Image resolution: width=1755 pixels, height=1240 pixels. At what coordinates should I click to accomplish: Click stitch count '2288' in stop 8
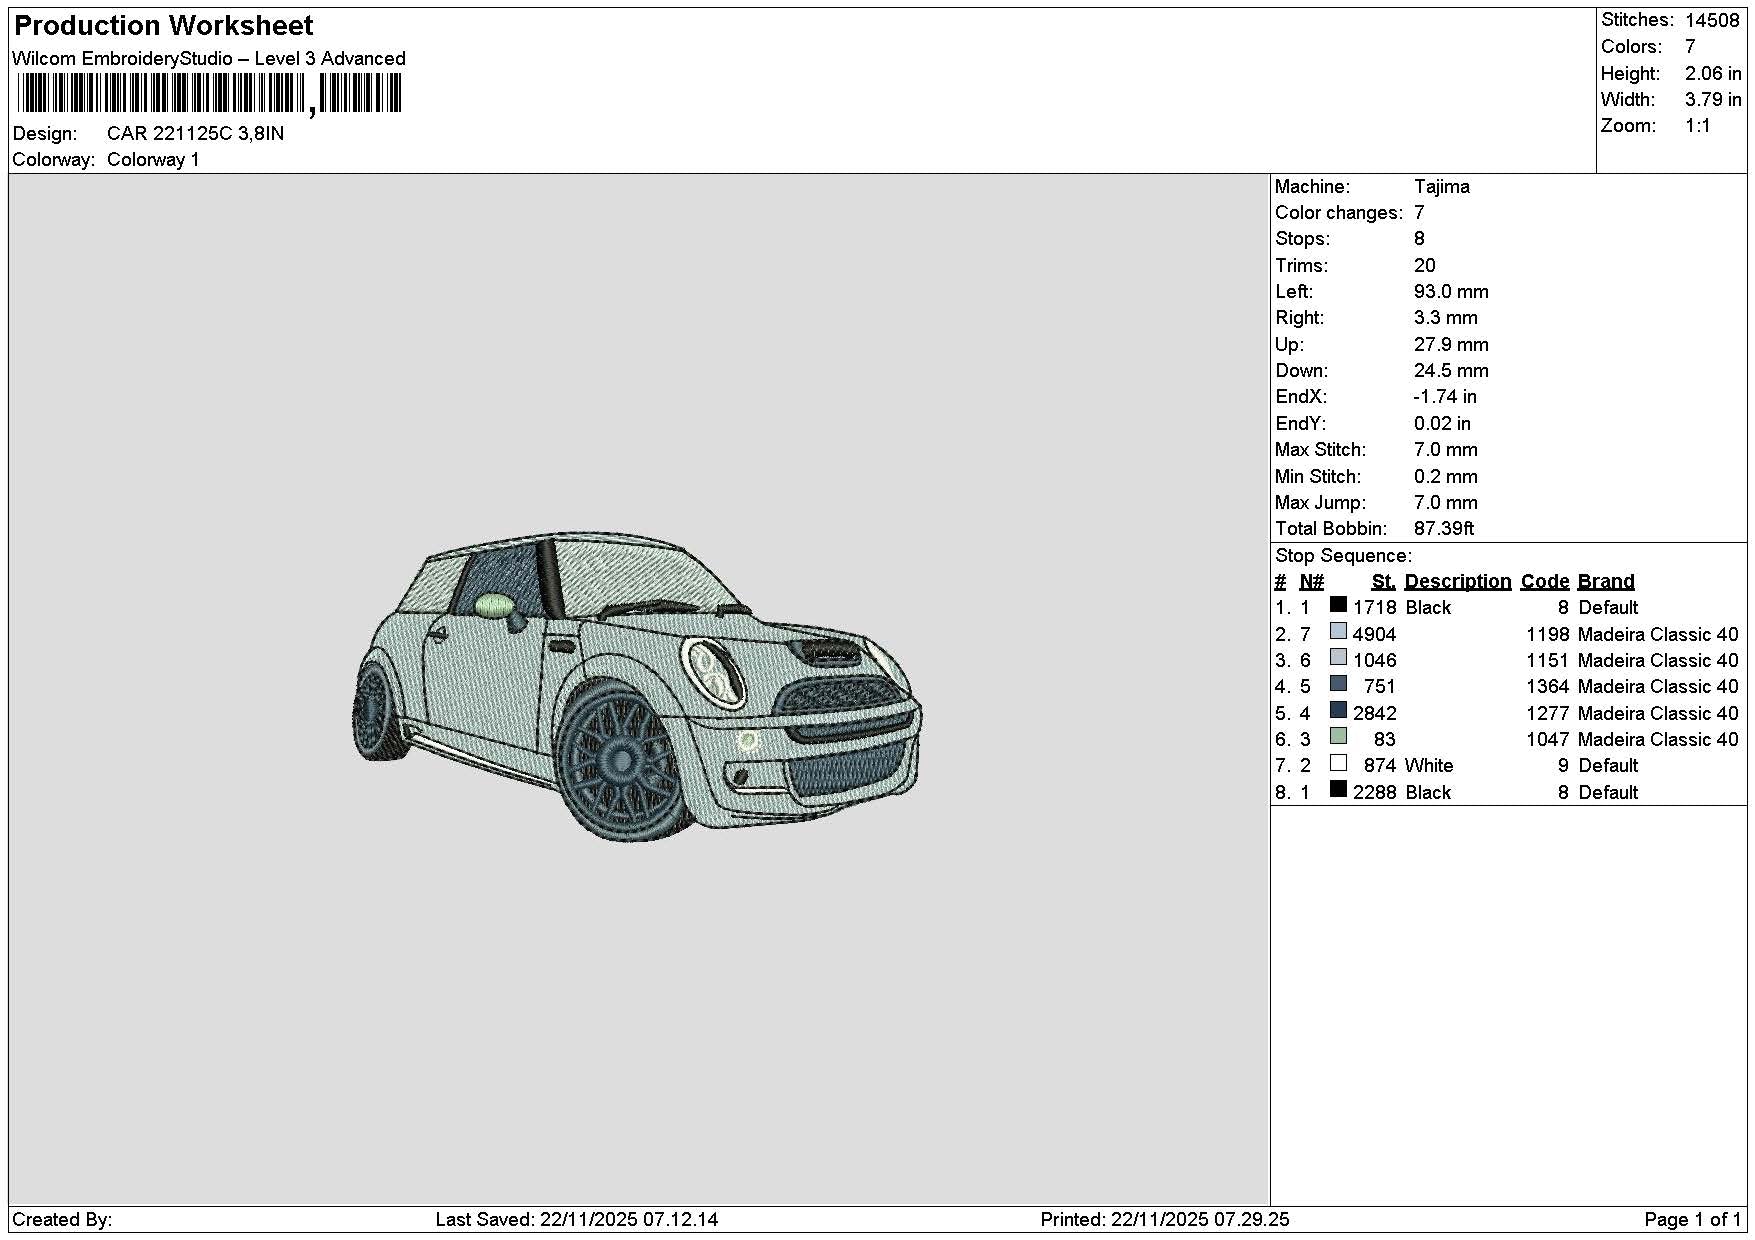coord(1374,793)
